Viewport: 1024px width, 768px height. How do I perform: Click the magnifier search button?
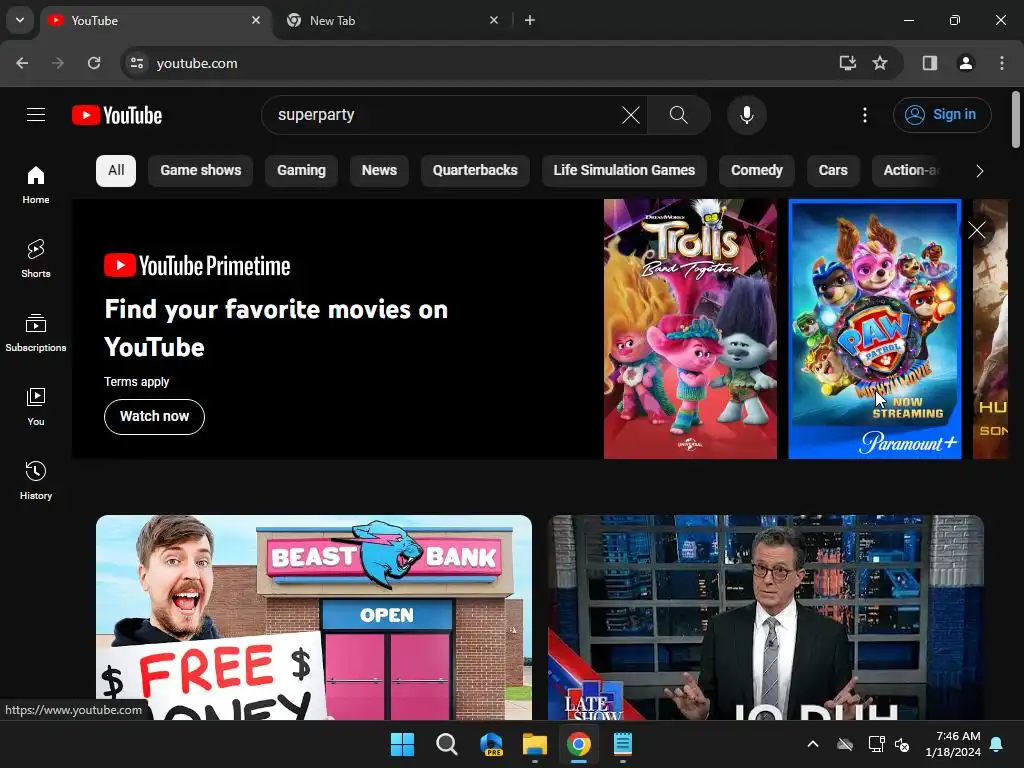click(x=679, y=116)
